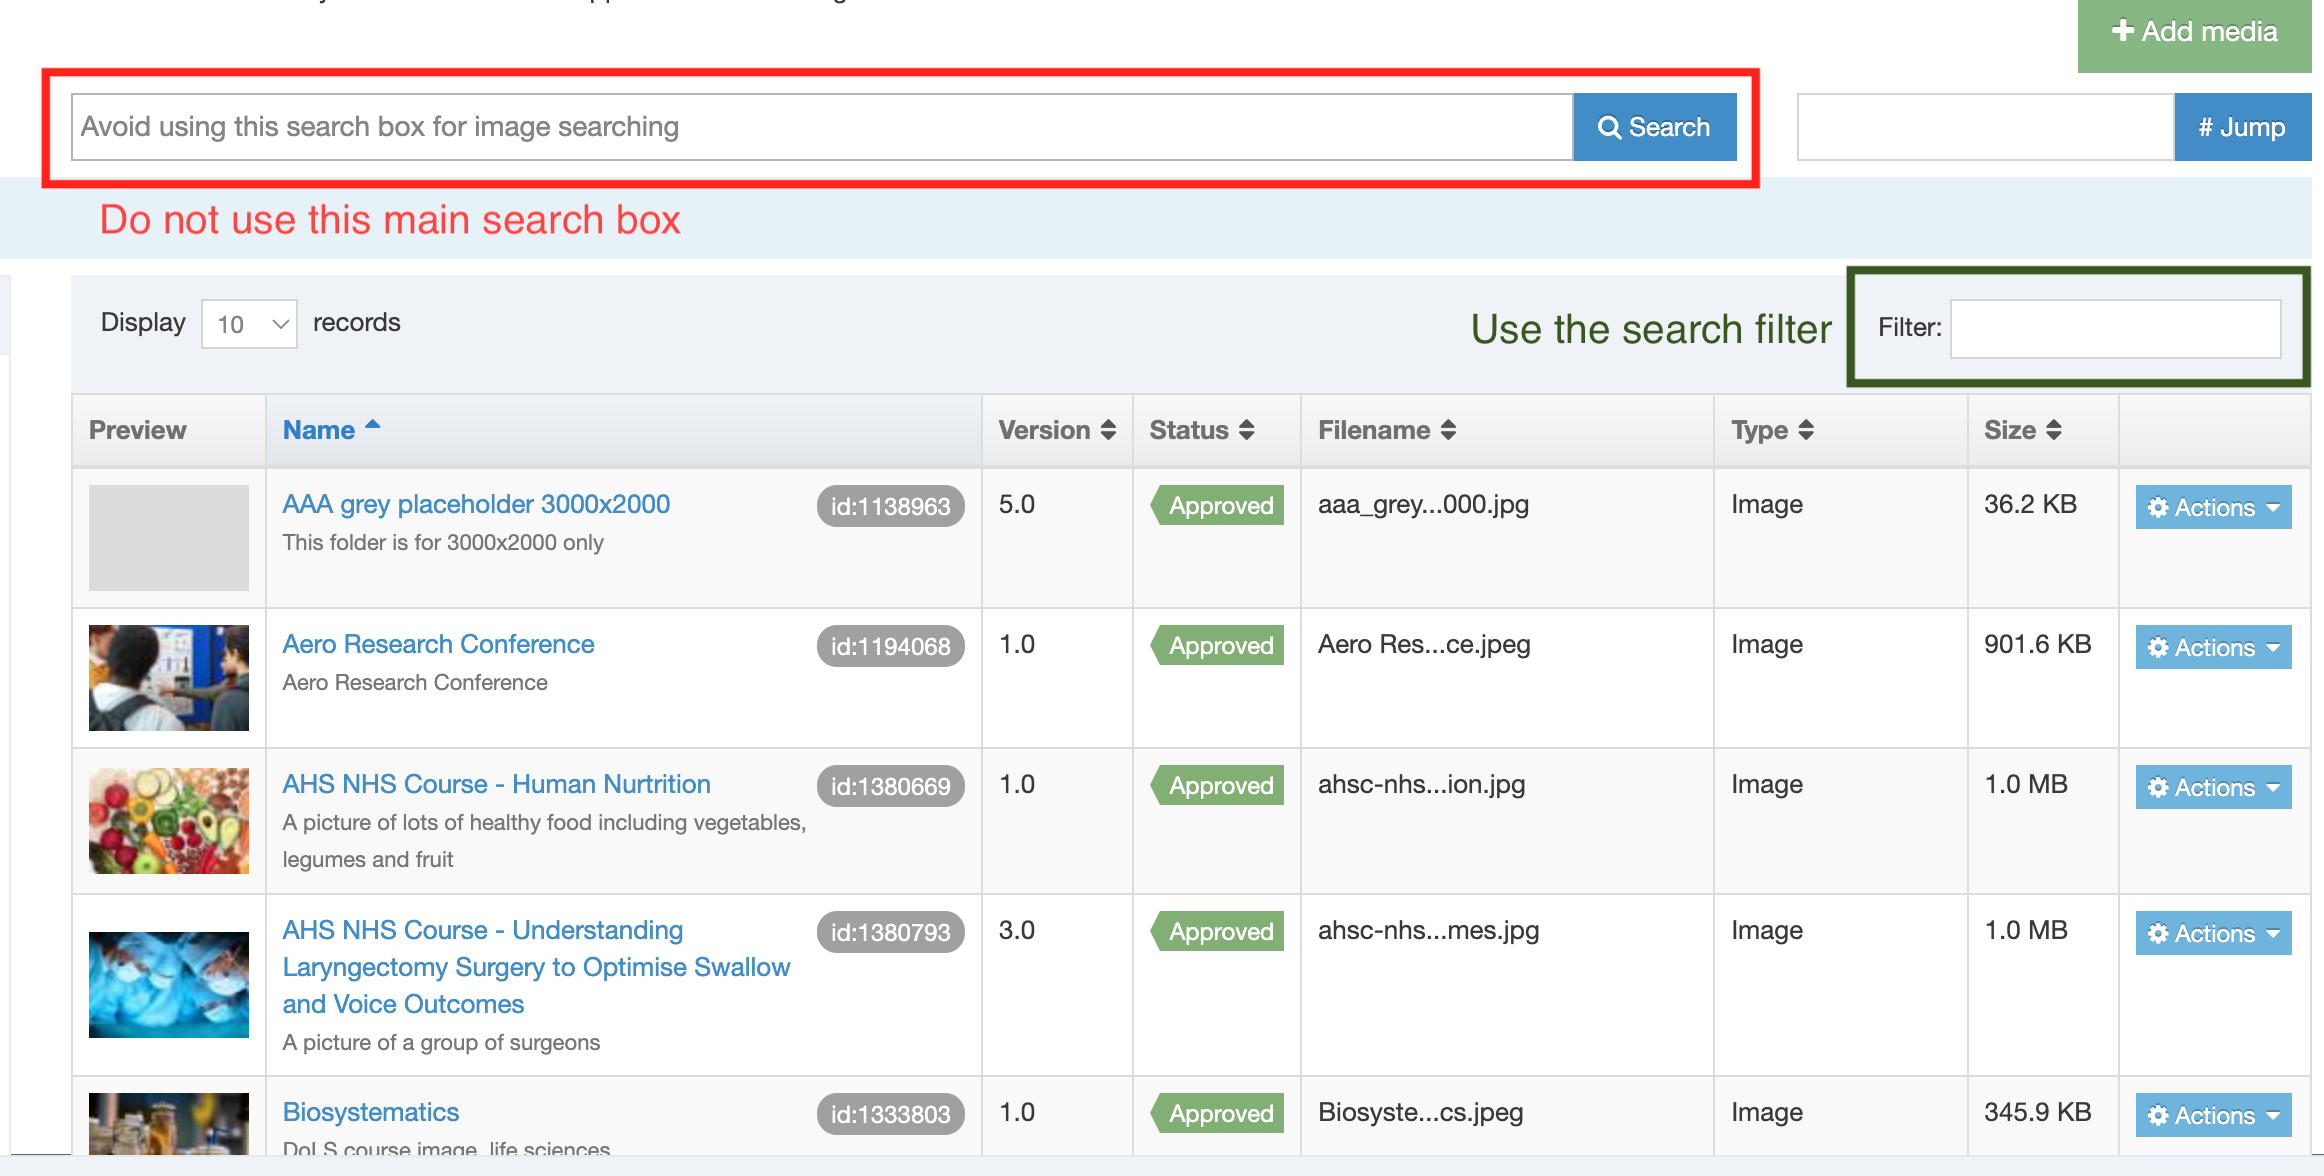2324x1176 pixels.
Task: Click the healthy food preview thumbnail
Action: pyautogui.click(x=168, y=820)
